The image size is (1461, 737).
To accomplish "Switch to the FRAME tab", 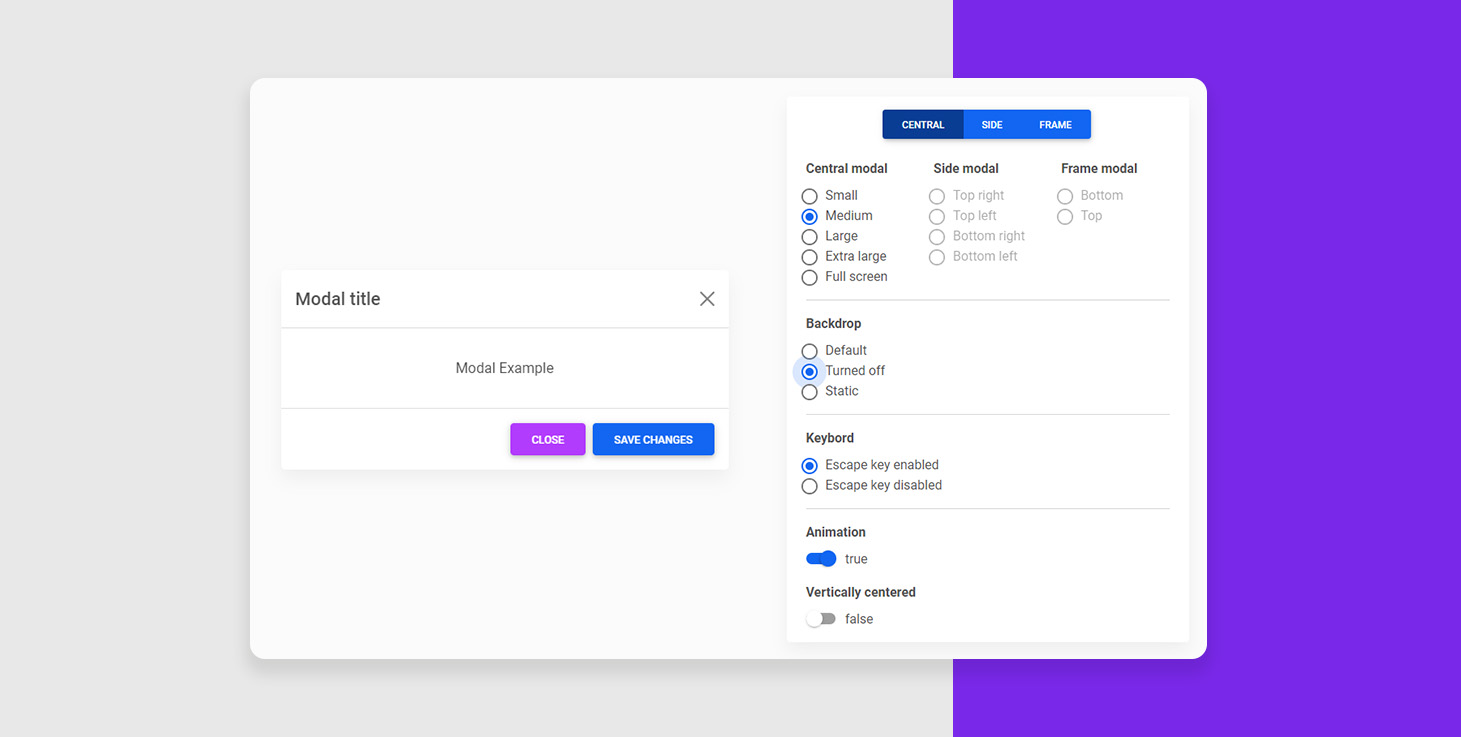I will coord(1055,125).
